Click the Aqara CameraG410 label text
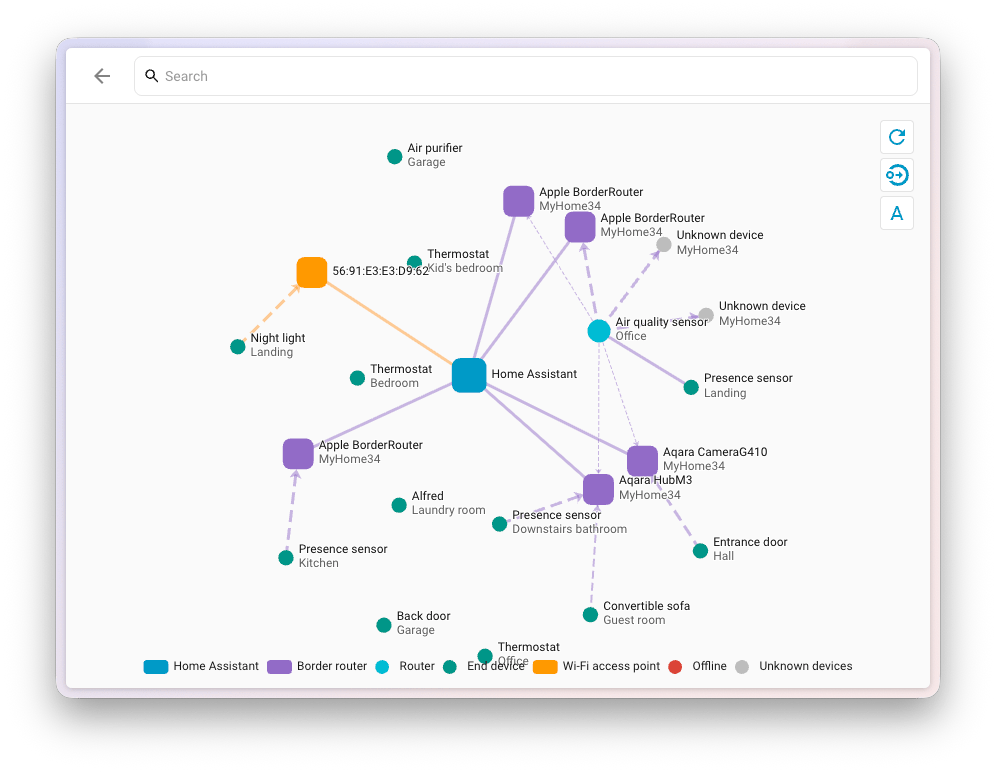Image resolution: width=996 pixels, height=772 pixels. (715, 452)
